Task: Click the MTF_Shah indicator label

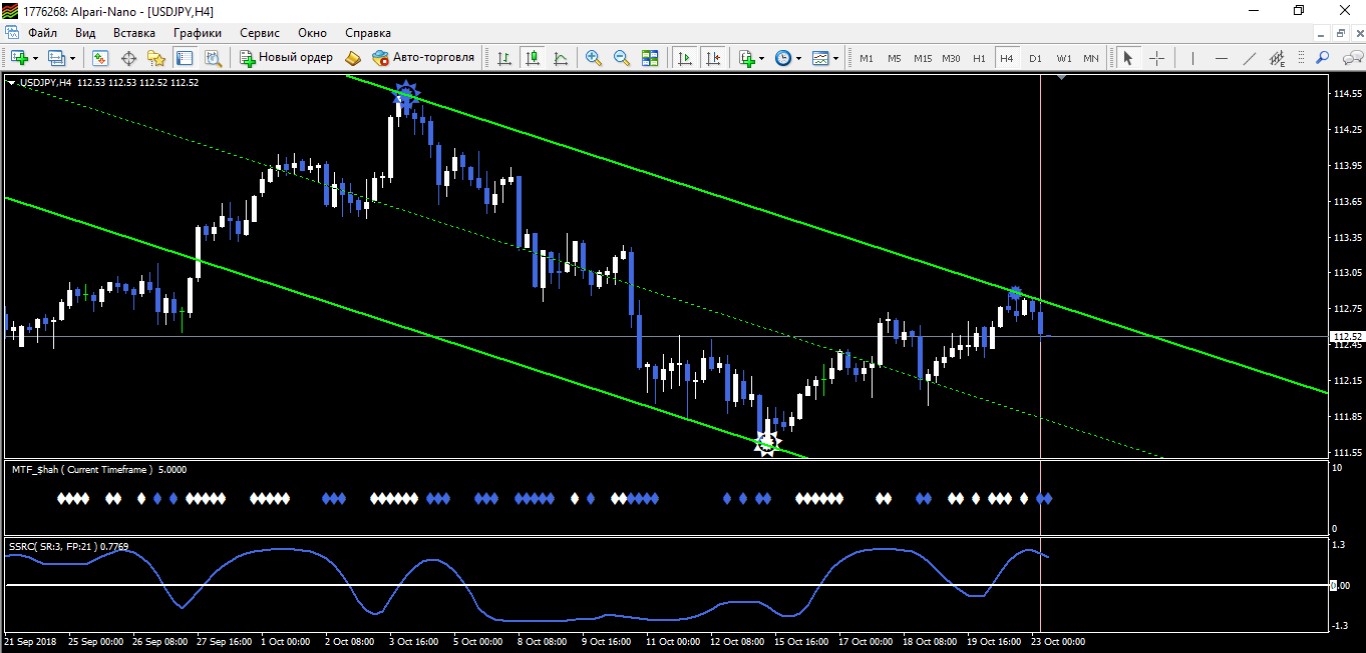Action: [x=98, y=469]
